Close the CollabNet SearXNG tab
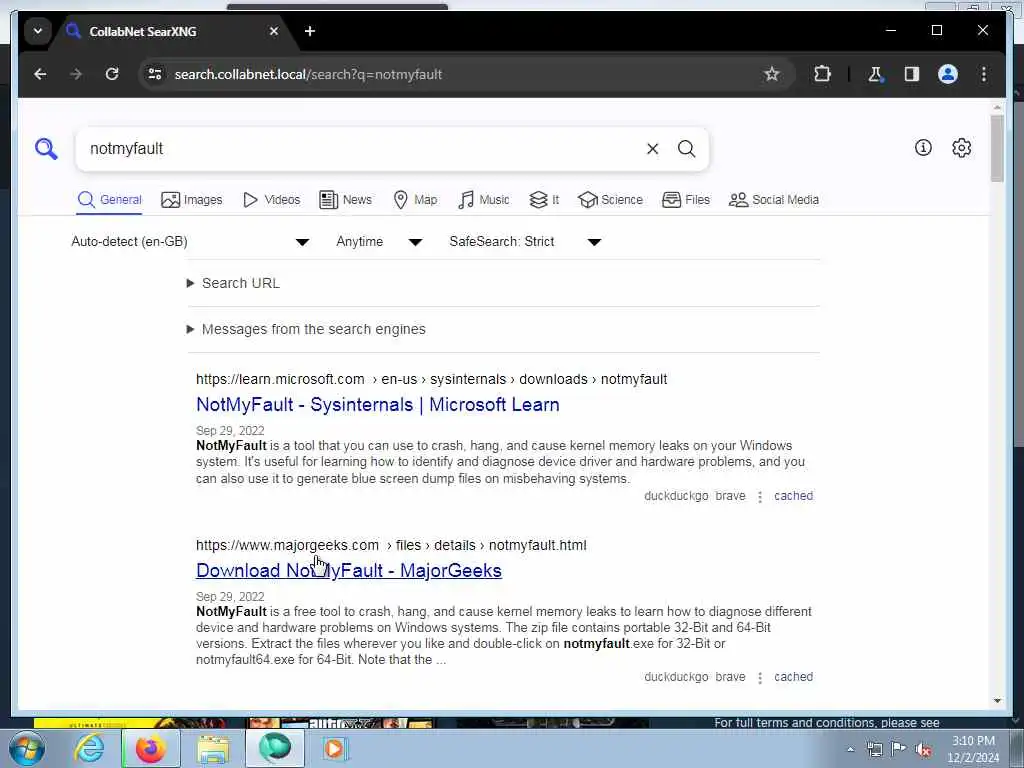Screen dimensions: 1024x768 tap(274, 31)
